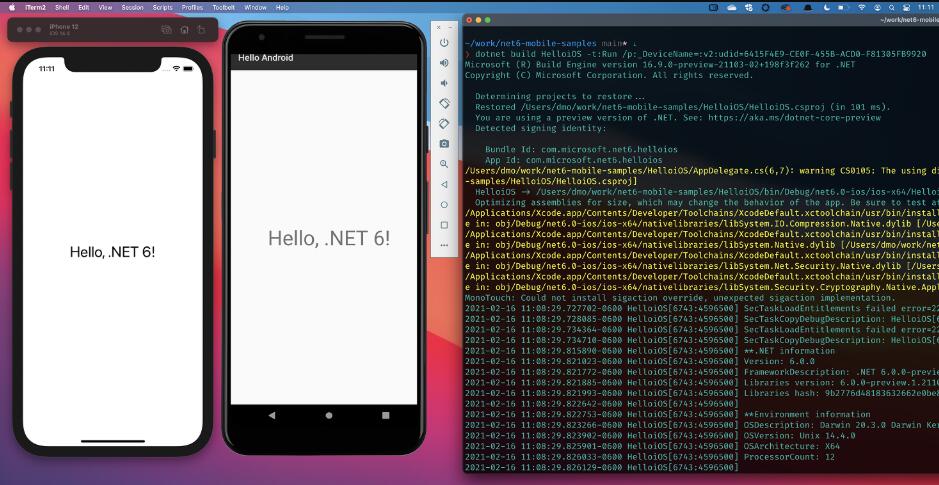Click the Hello, .NET 6! label on iPhone
The height and width of the screenshot is (485, 939).
click(113, 252)
